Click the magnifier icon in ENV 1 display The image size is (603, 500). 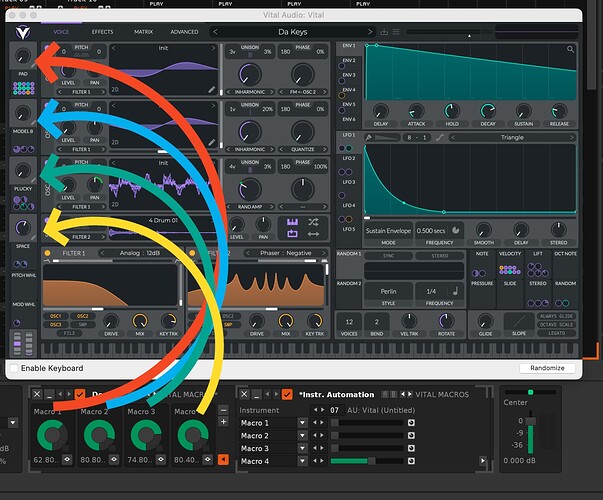point(570,49)
